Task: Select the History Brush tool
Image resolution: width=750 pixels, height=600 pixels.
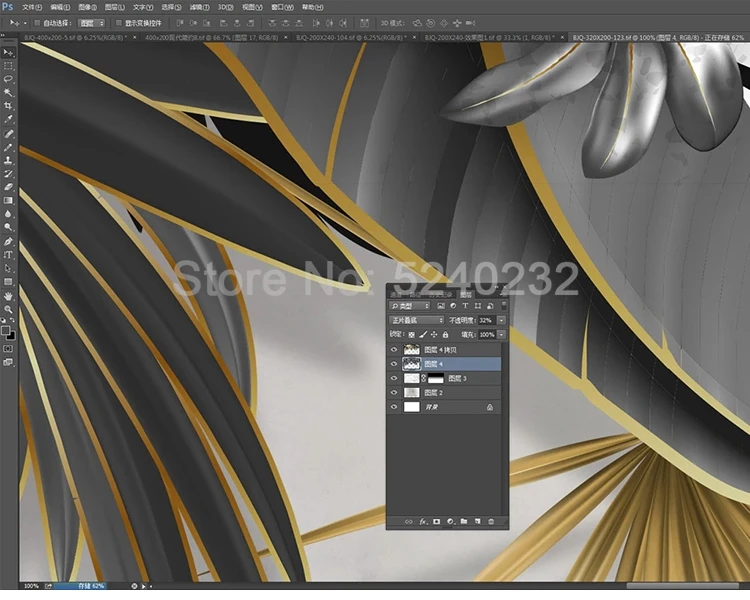Action: (8, 174)
